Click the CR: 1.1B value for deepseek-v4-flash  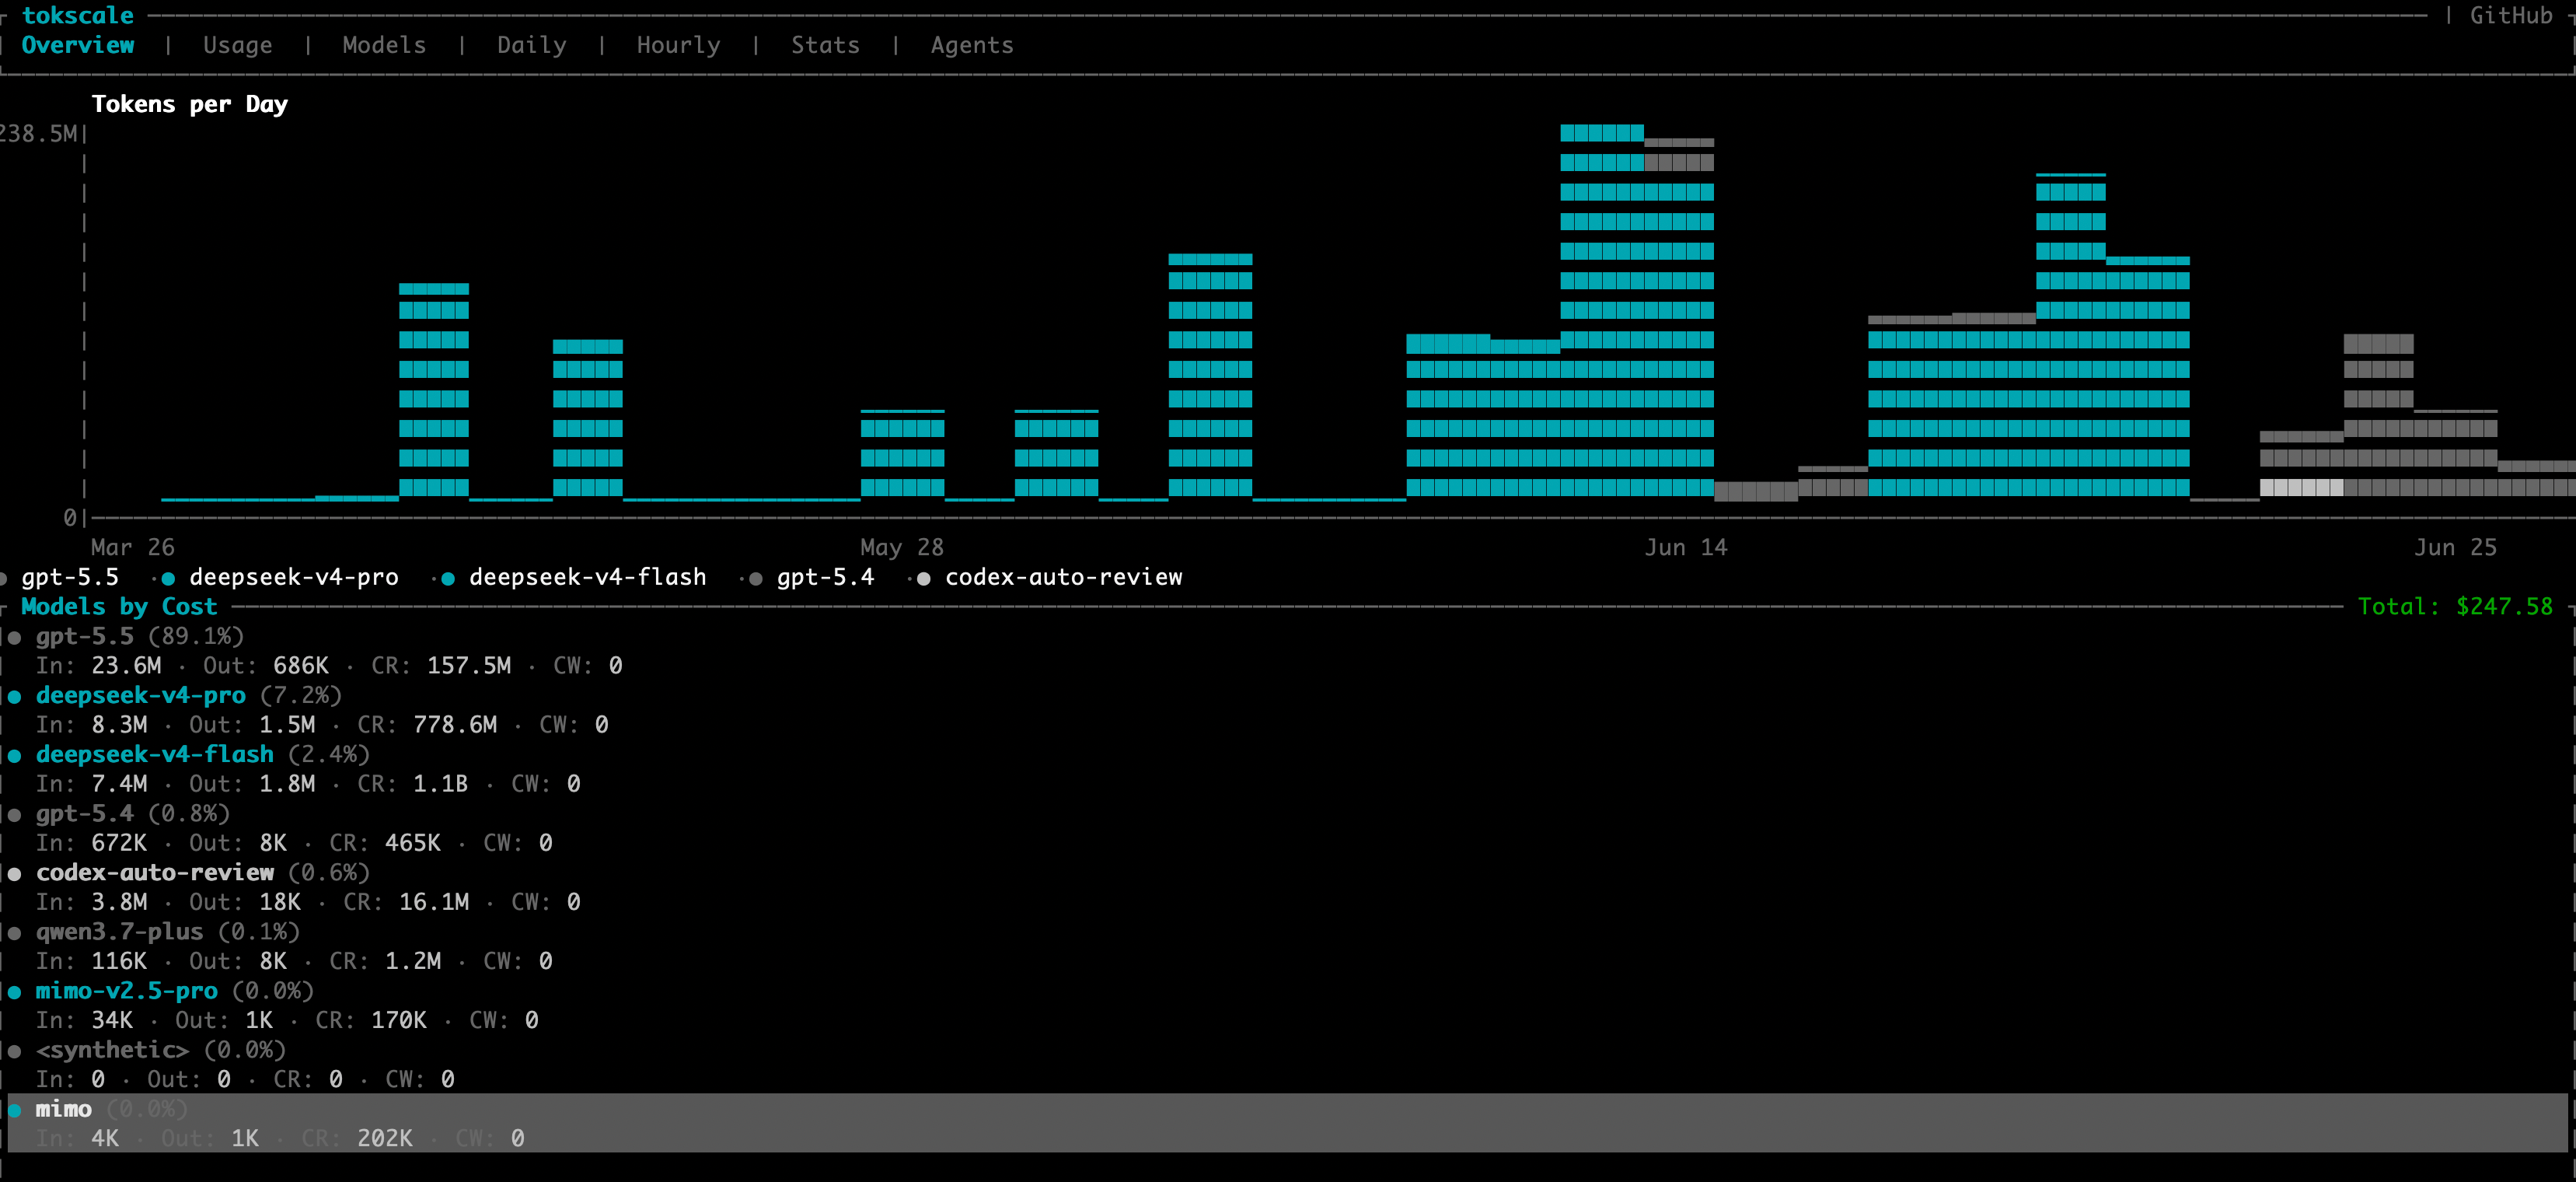pyautogui.click(x=413, y=784)
